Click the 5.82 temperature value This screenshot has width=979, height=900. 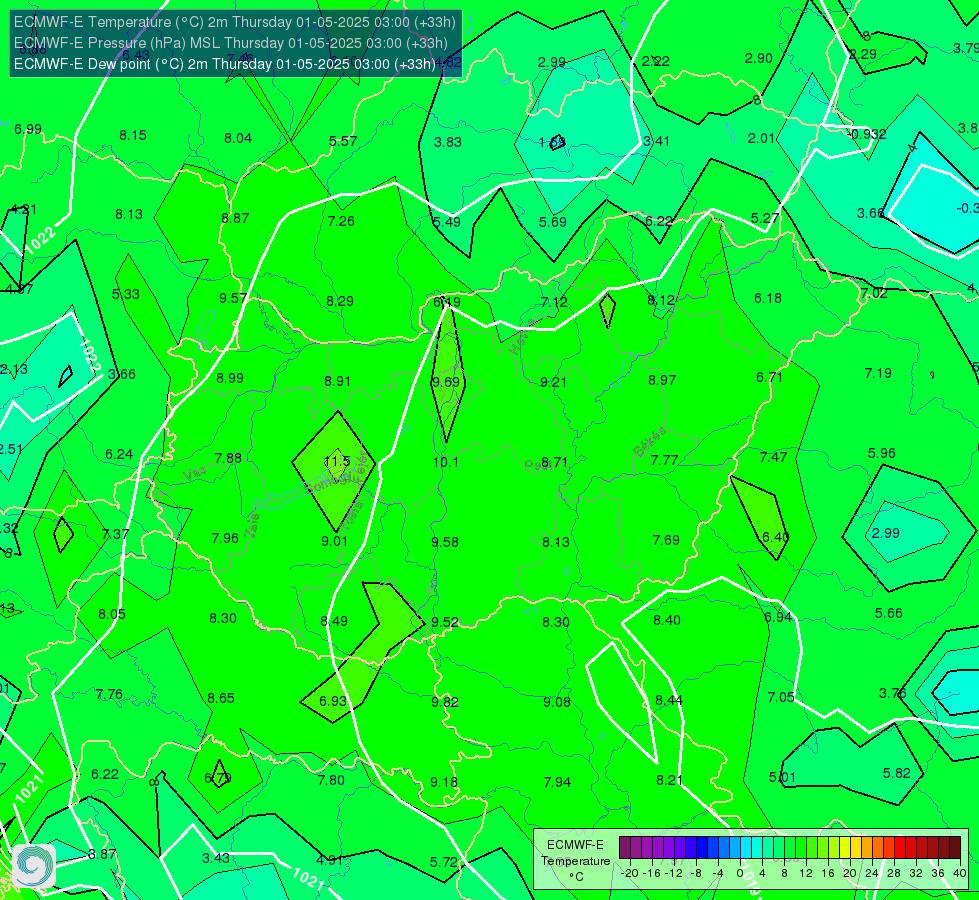pos(897,773)
